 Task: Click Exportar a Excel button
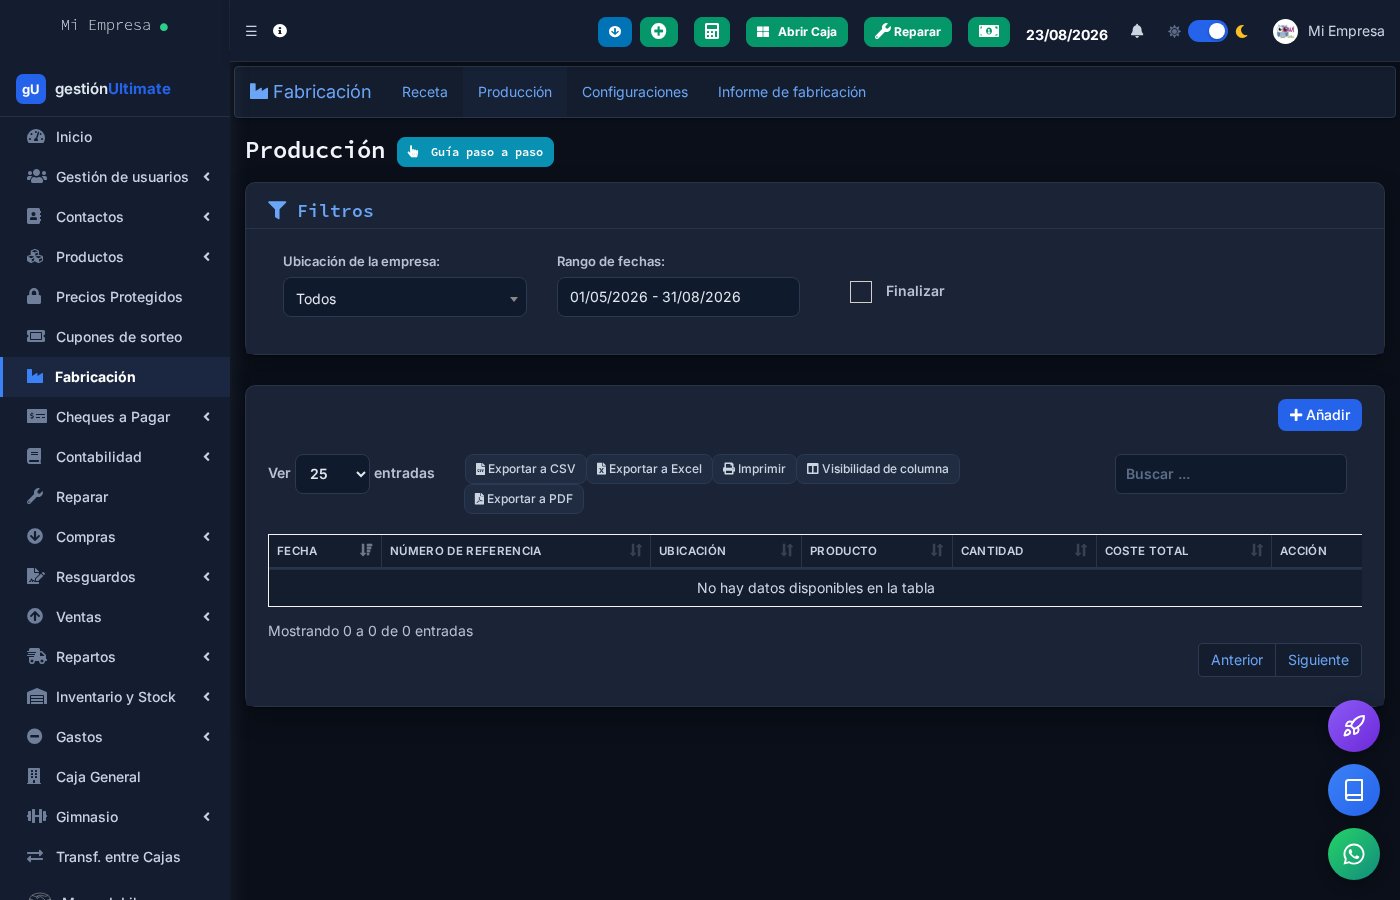(649, 469)
